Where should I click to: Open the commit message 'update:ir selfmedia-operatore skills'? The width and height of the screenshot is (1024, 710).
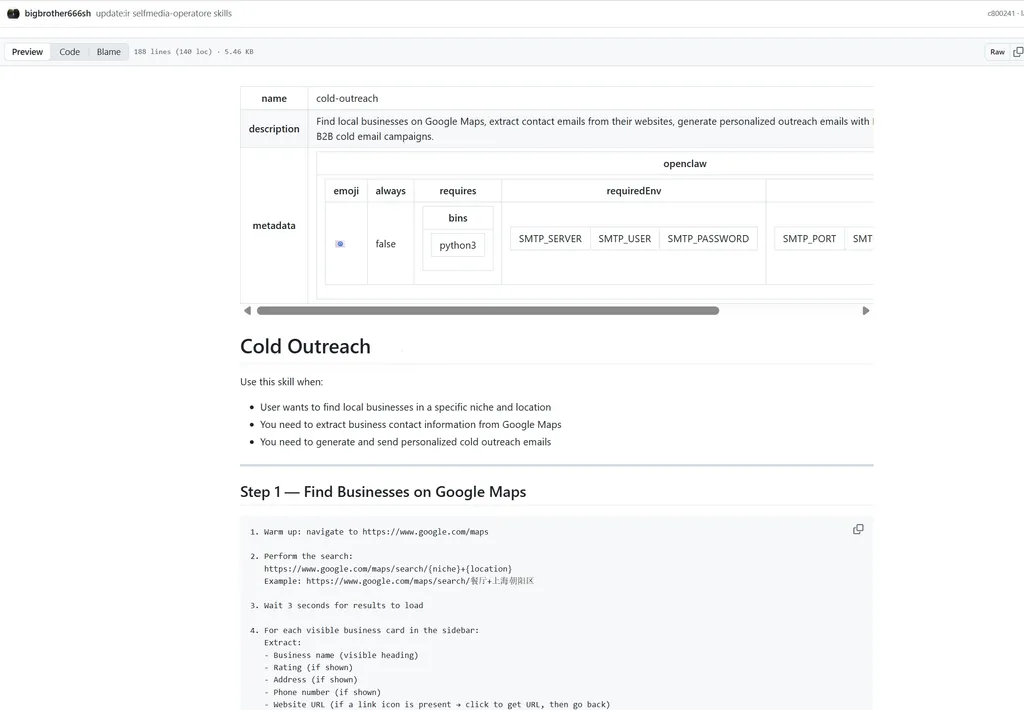click(163, 13)
